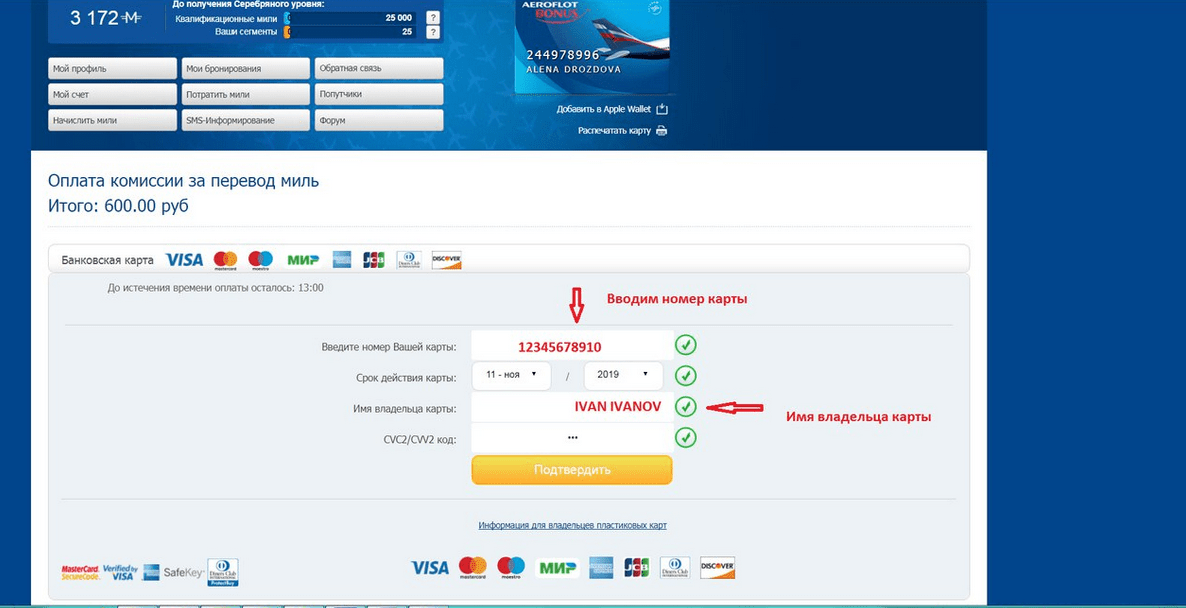Viewport: 1186px width, 608px height.
Task: Open the expiry year dropdown showing 2019
Action: (622, 375)
